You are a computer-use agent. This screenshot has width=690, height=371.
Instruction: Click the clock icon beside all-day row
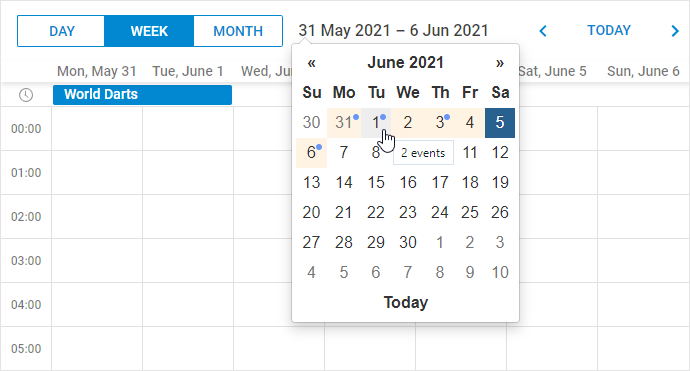pos(26,95)
